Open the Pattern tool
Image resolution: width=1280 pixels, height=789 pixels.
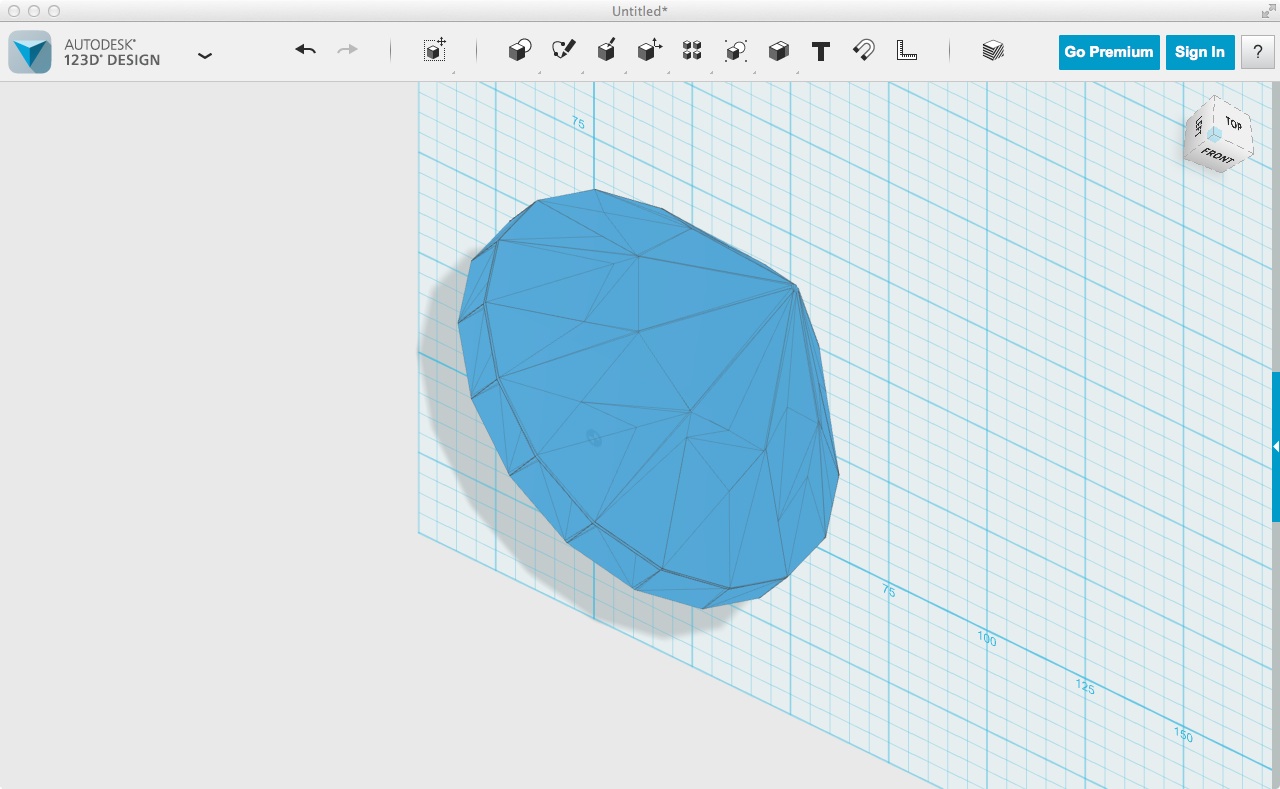692,51
